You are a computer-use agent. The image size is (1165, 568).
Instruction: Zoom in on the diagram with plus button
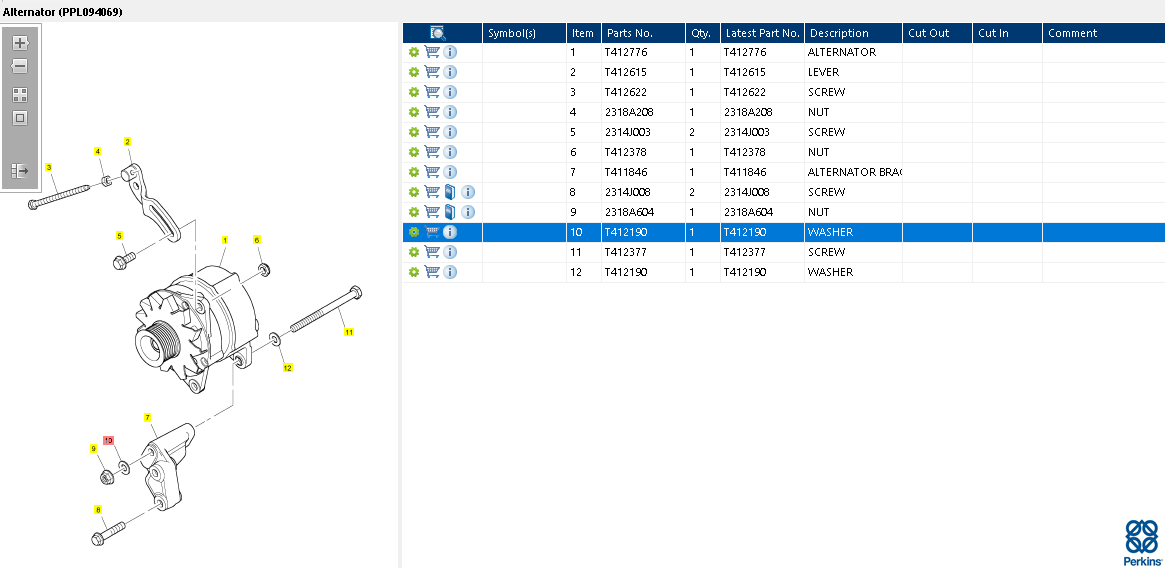click(20, 42)
